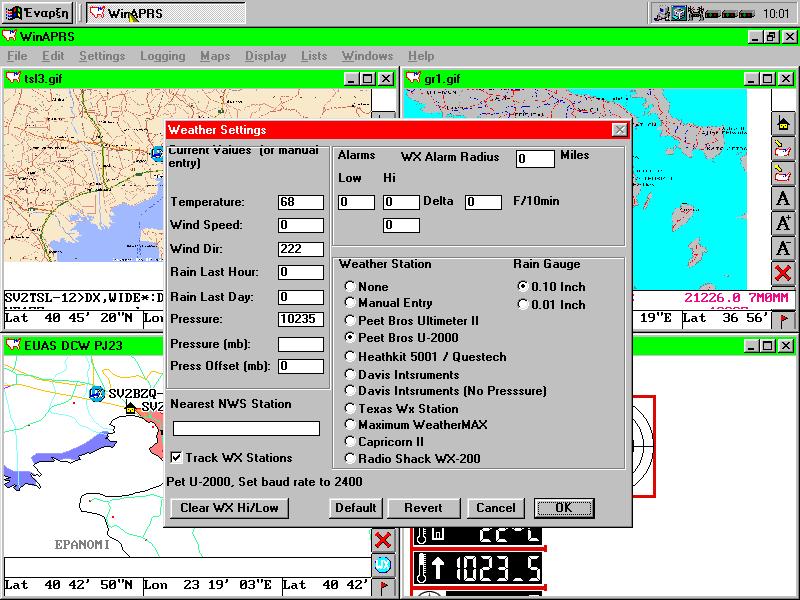Click the map-pointer icon directly above the plain A icon
800x600 pixels.
point(783,173)
